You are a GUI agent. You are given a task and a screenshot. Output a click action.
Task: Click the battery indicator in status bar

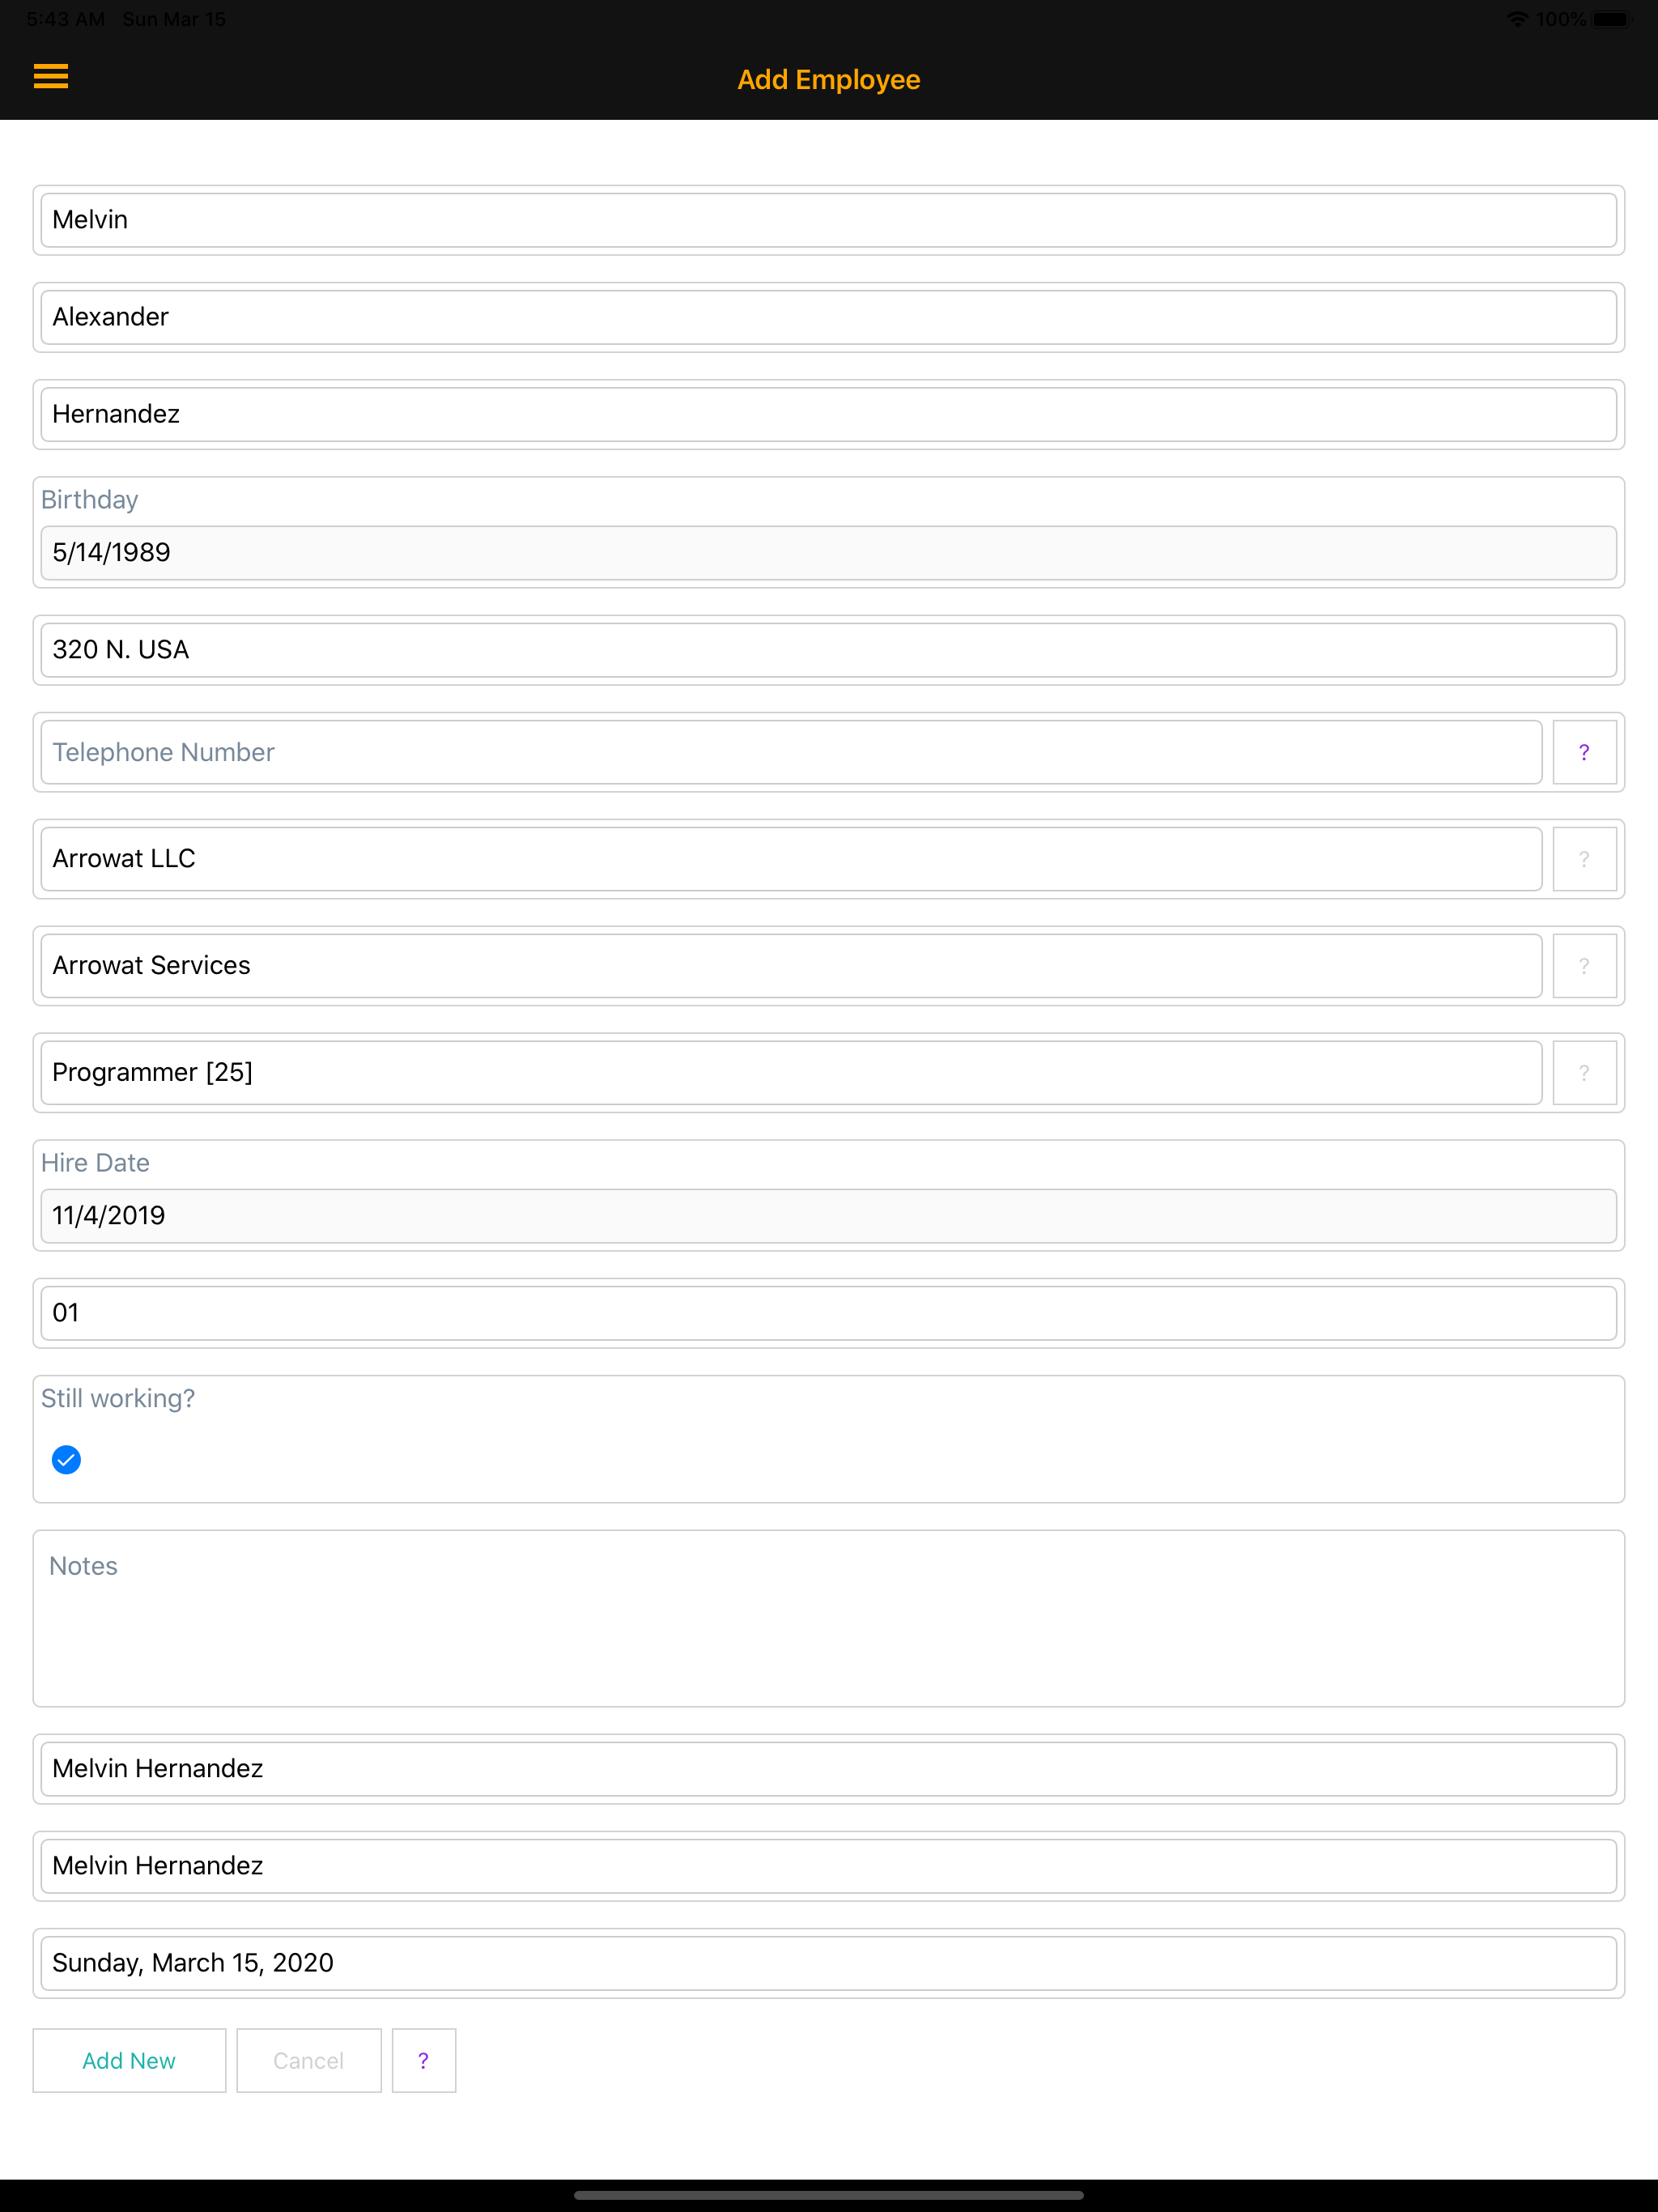[x=1612, y=18]
